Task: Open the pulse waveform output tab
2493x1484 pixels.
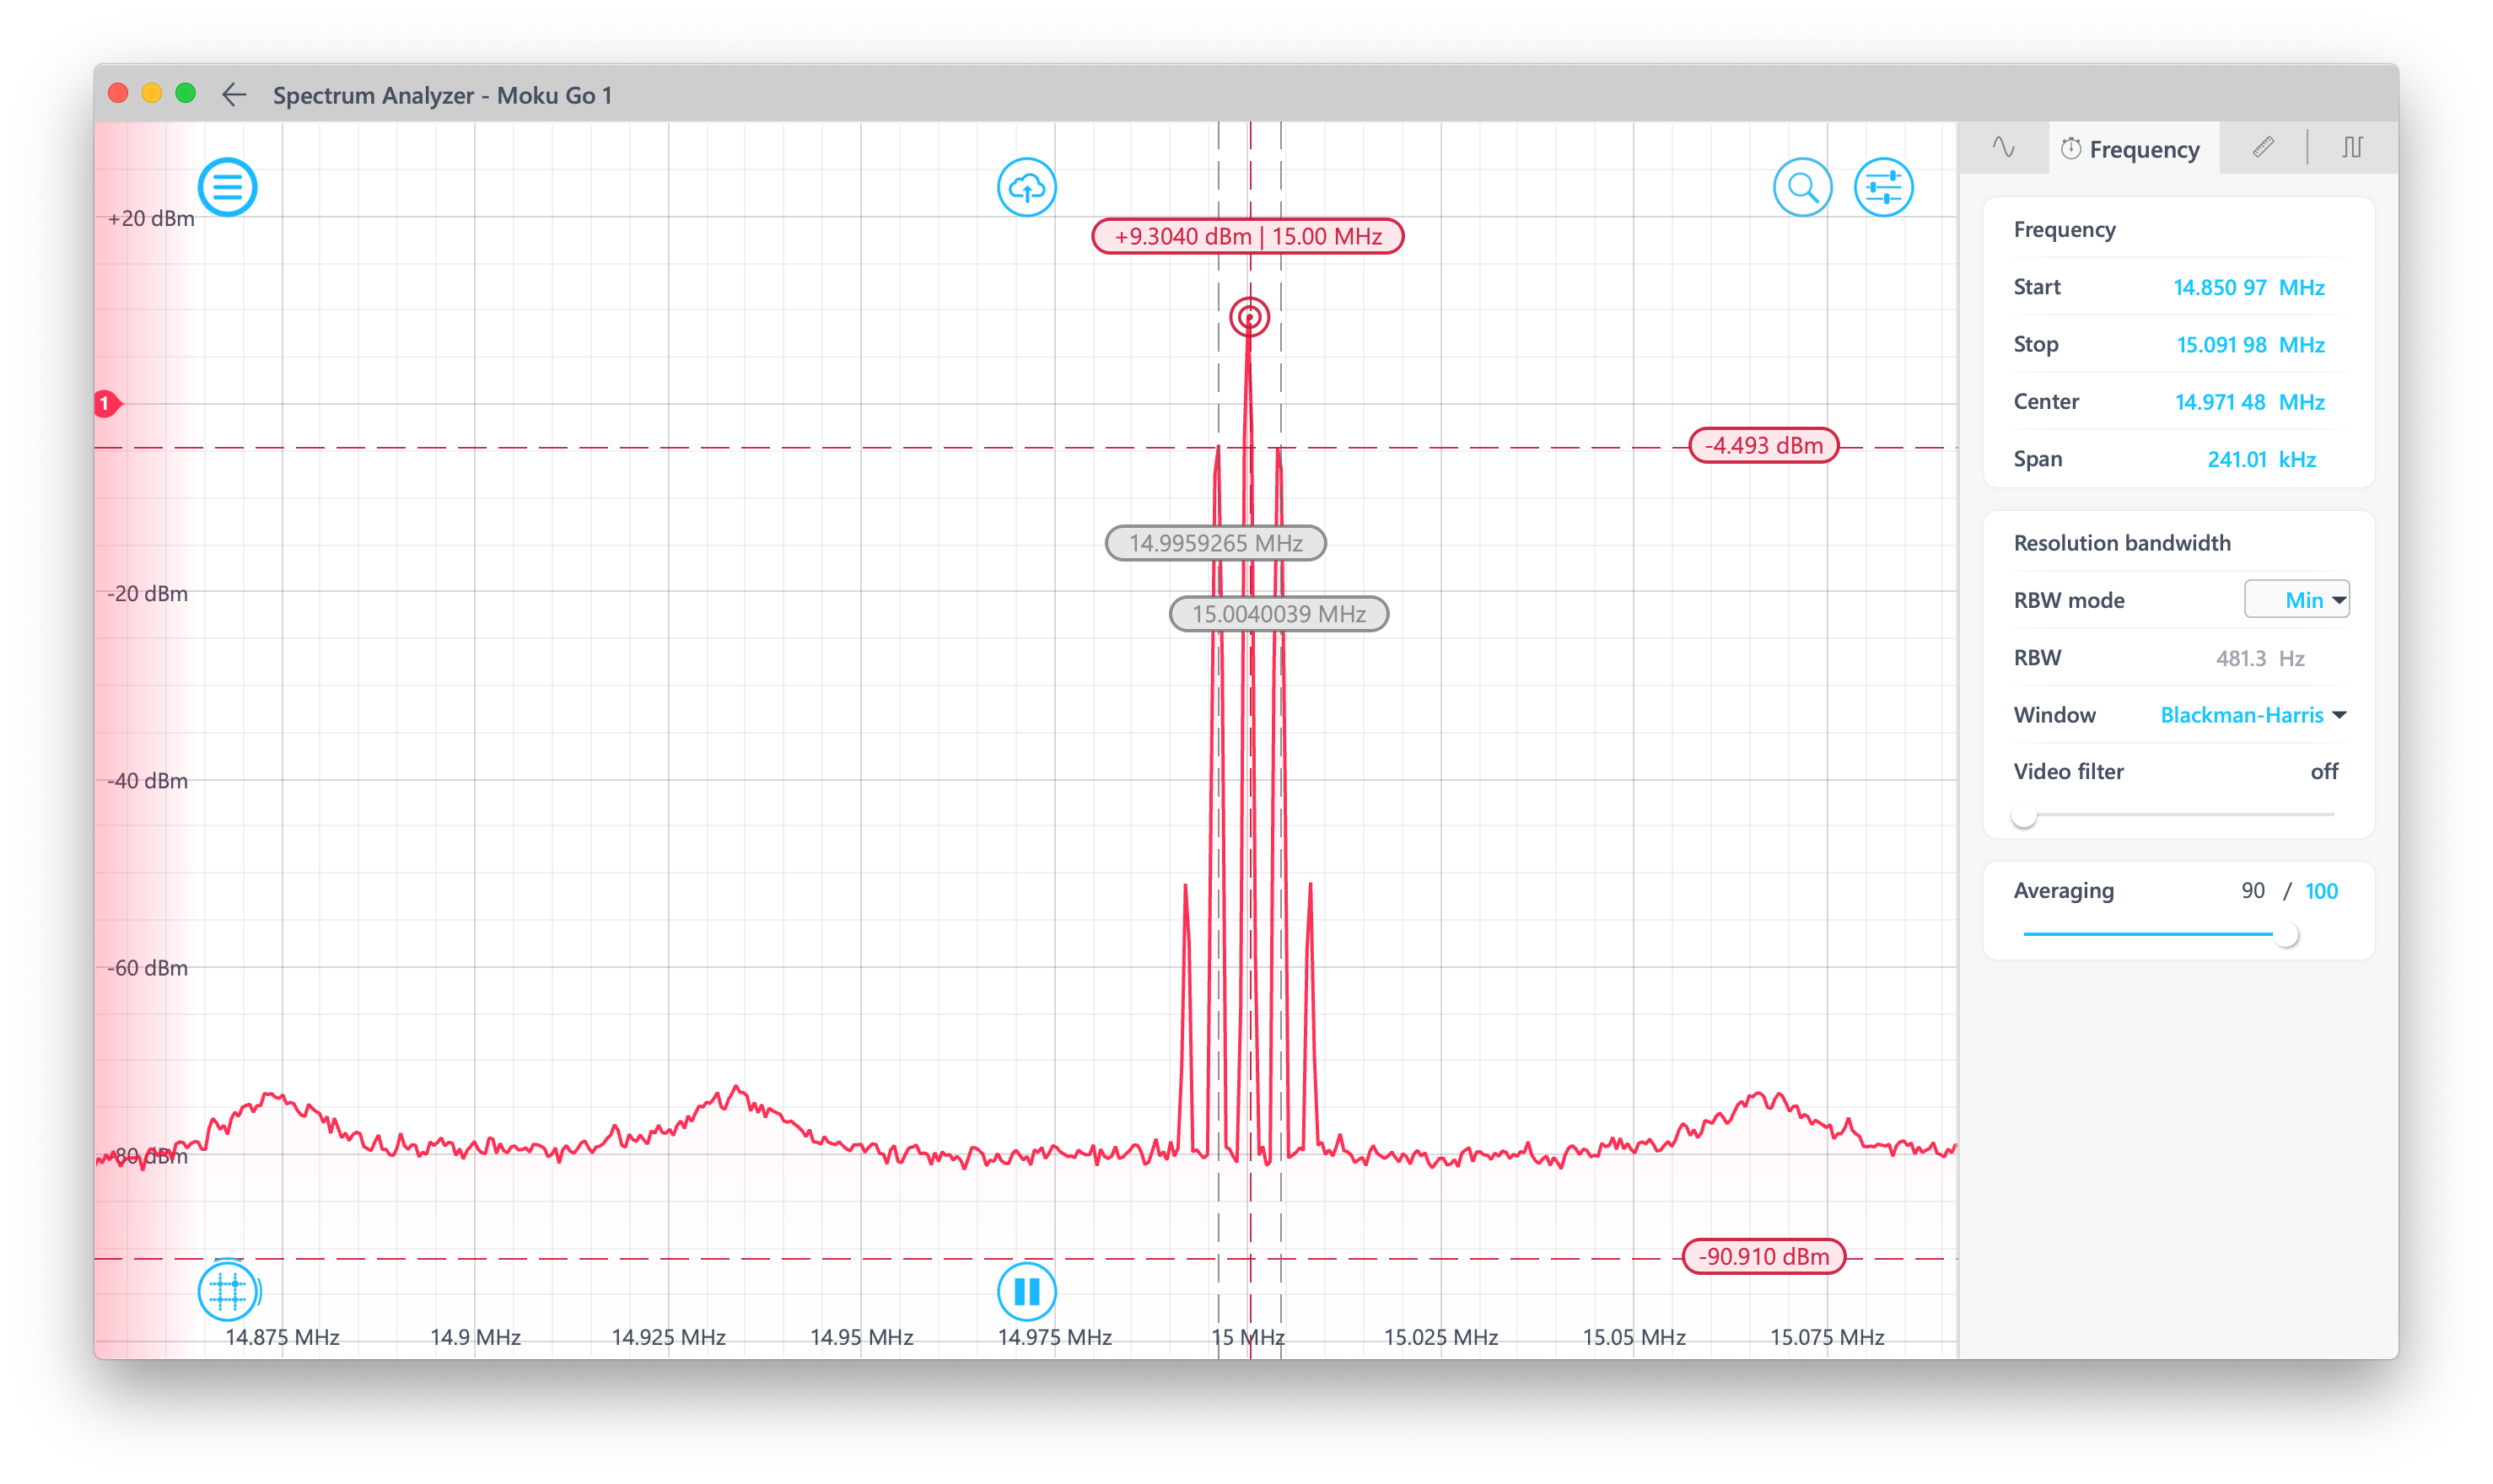Action: (2352, 148)
